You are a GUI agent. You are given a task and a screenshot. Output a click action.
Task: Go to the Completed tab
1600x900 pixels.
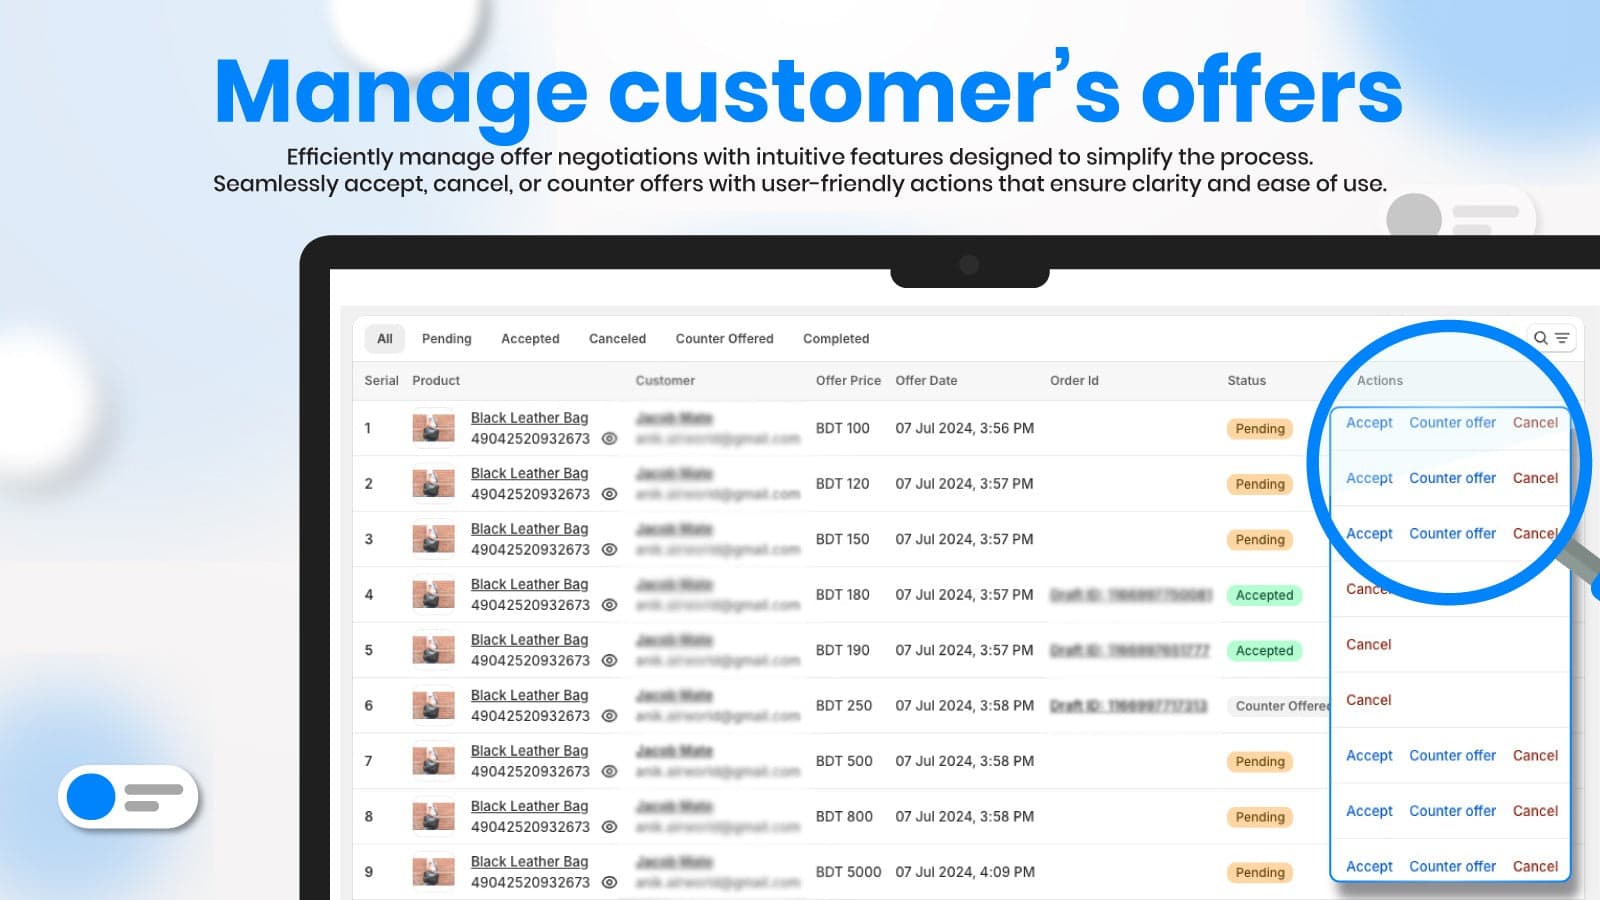(x=836, y=339)
